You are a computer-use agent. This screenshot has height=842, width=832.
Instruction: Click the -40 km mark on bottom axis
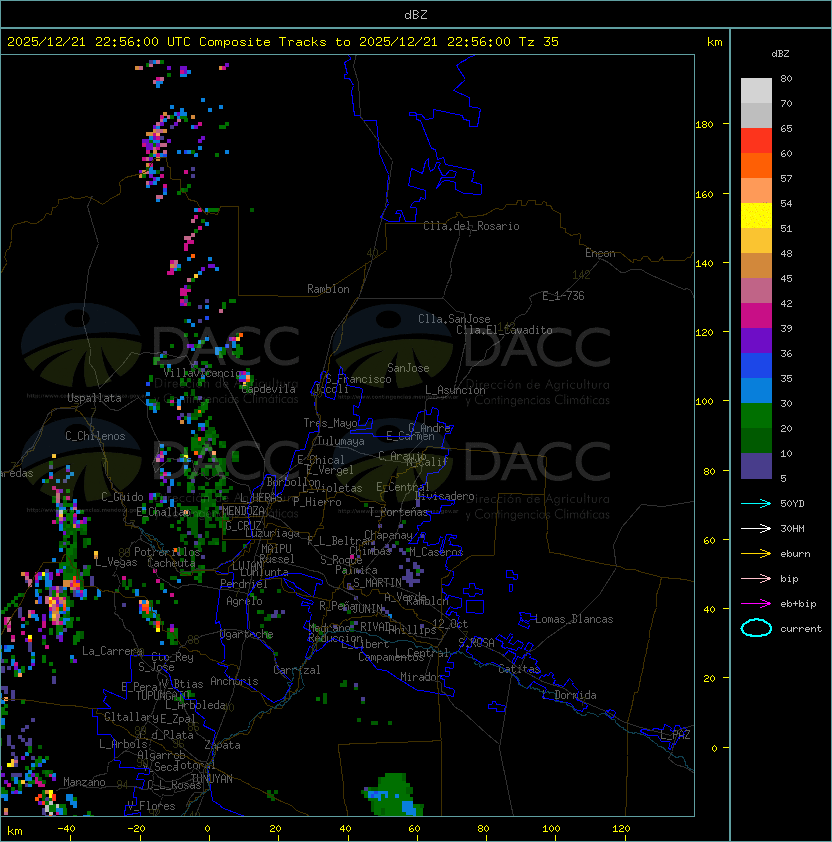[66, 829]
